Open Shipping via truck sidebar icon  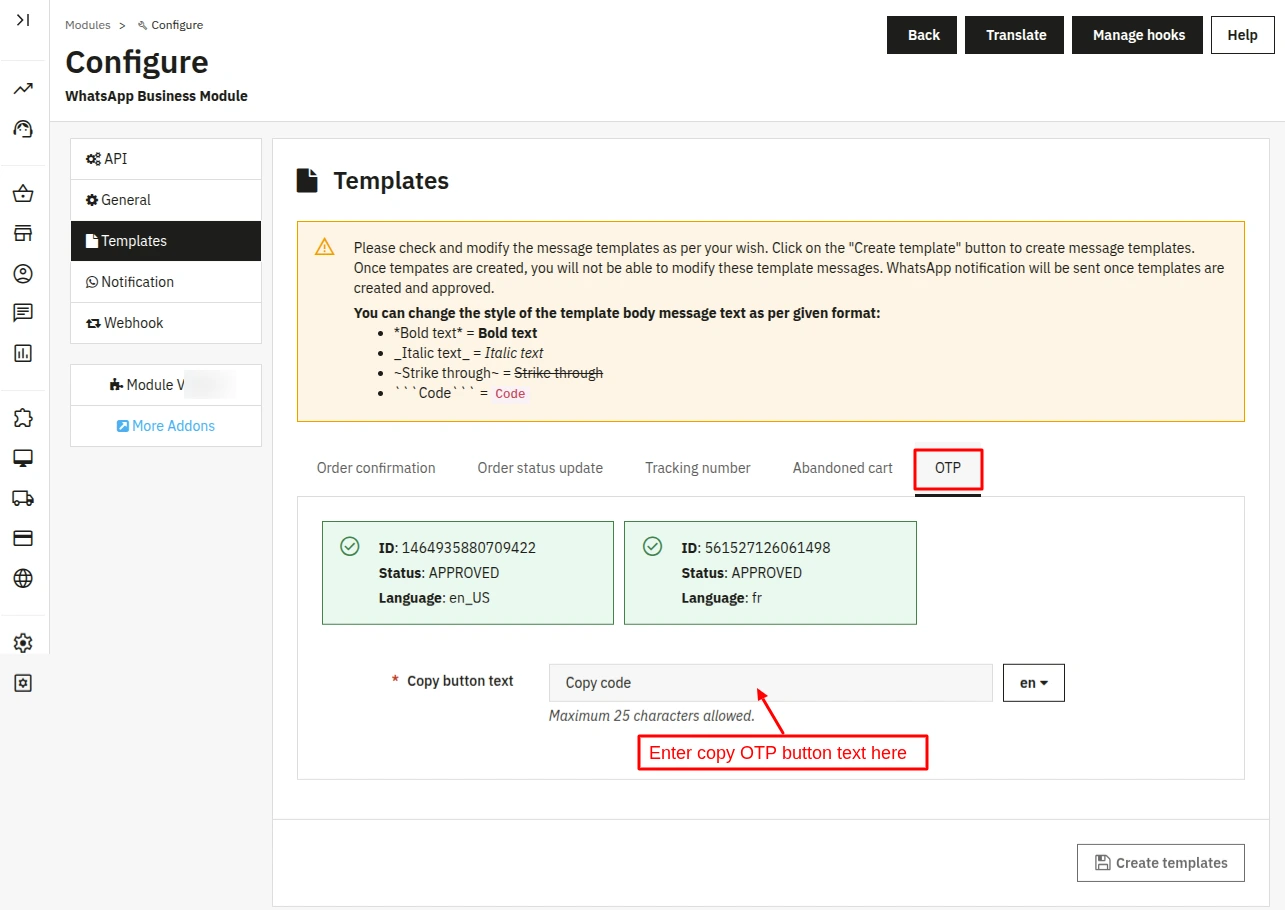tap(23, 498)
